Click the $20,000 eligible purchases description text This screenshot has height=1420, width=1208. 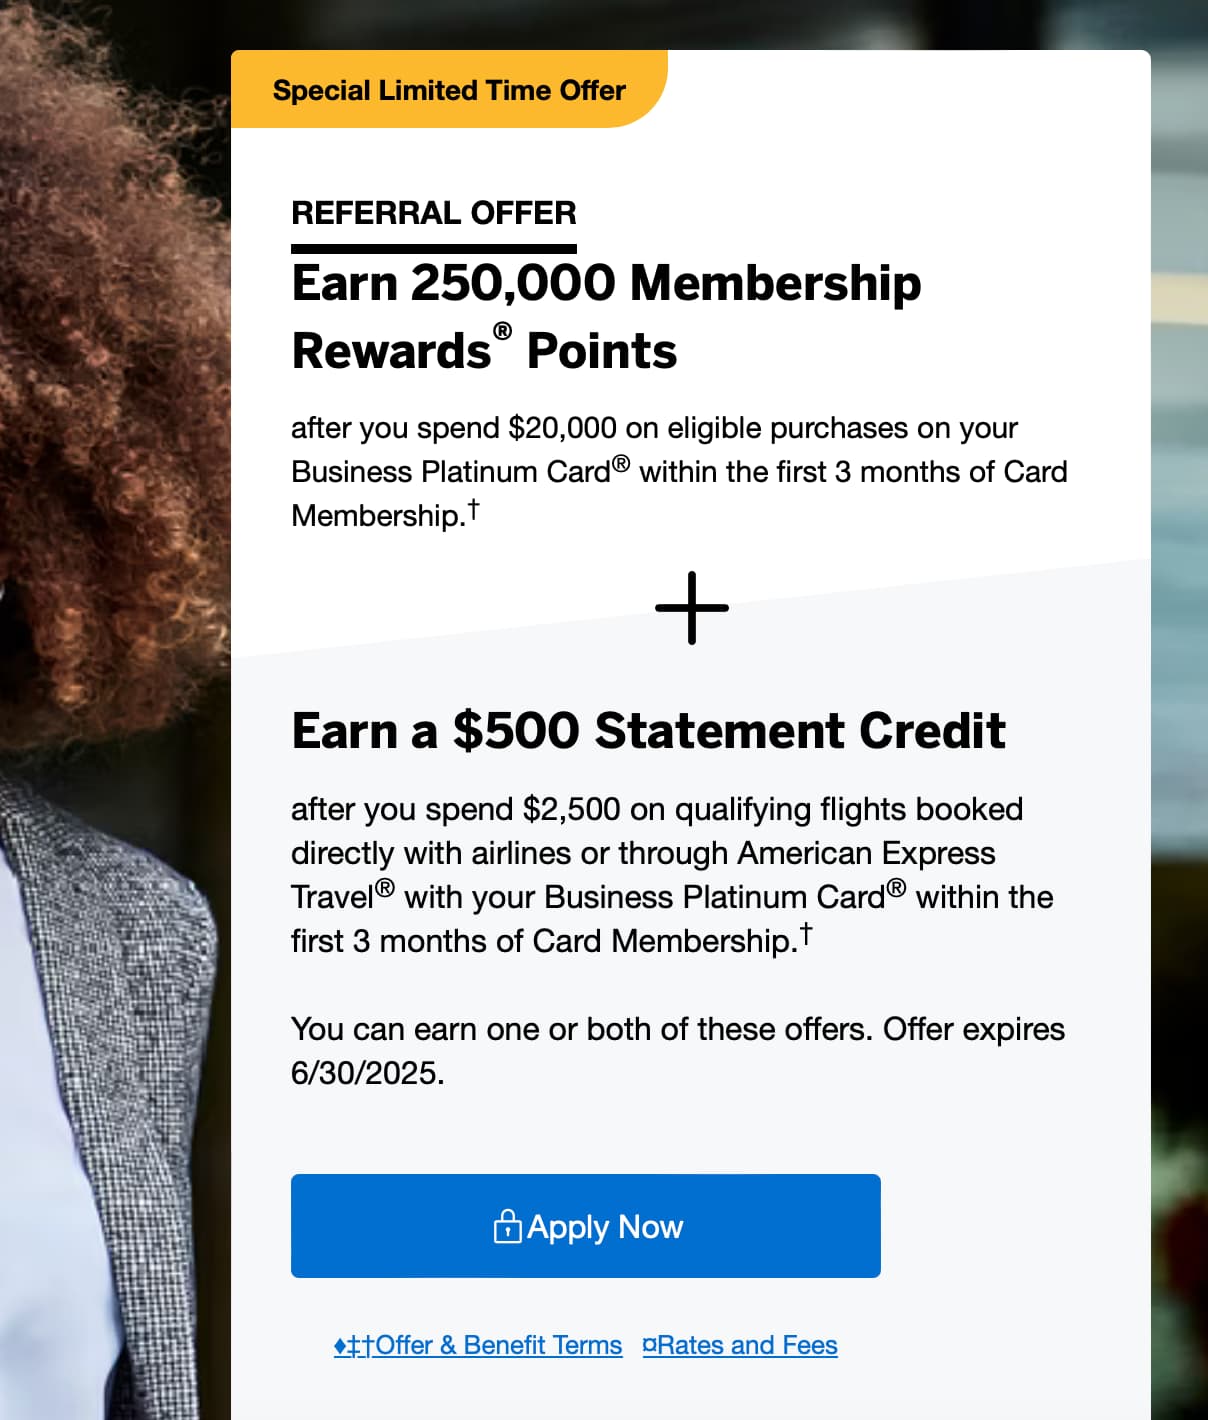(x=654, y=428)
